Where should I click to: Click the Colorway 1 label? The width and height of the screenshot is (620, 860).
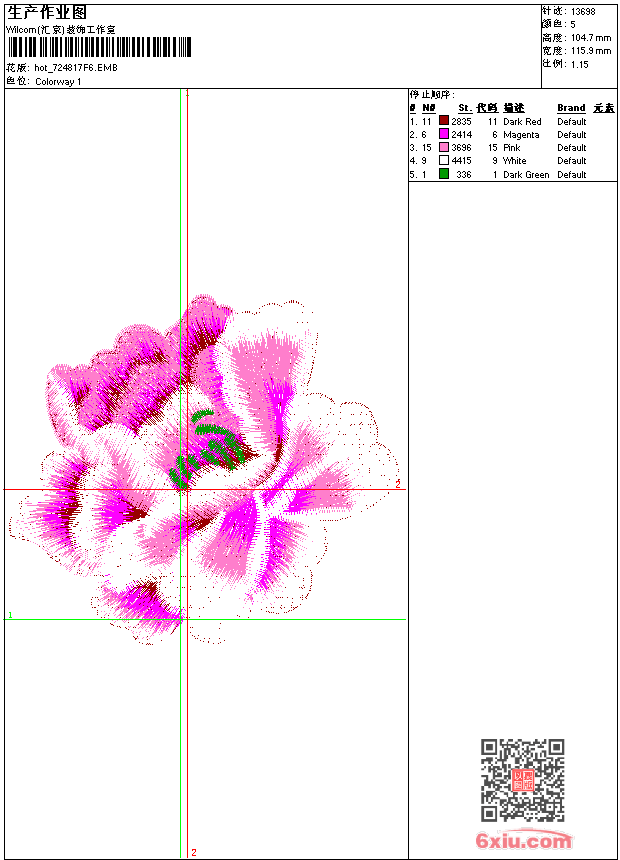(58, 81)
